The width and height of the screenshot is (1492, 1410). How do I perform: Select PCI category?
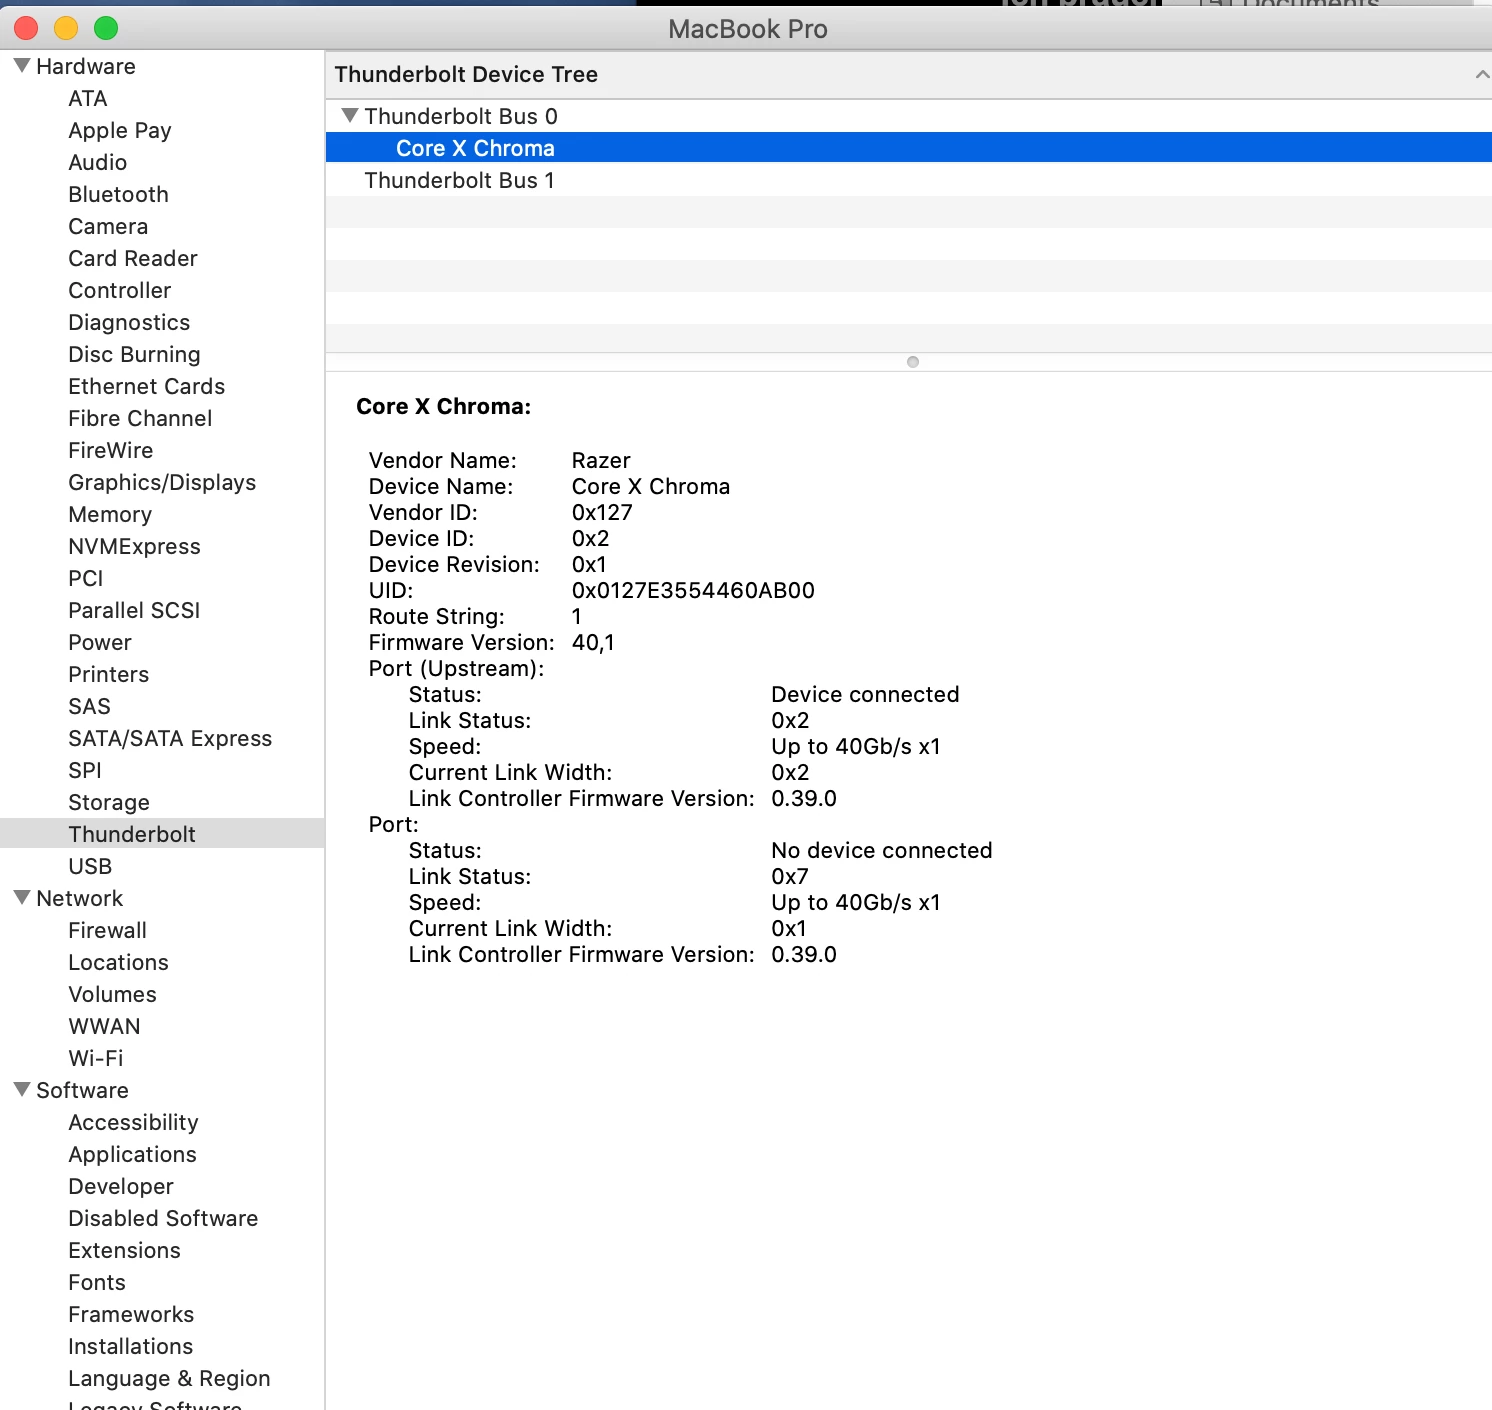pyautogui.click(x=86, y=578)
